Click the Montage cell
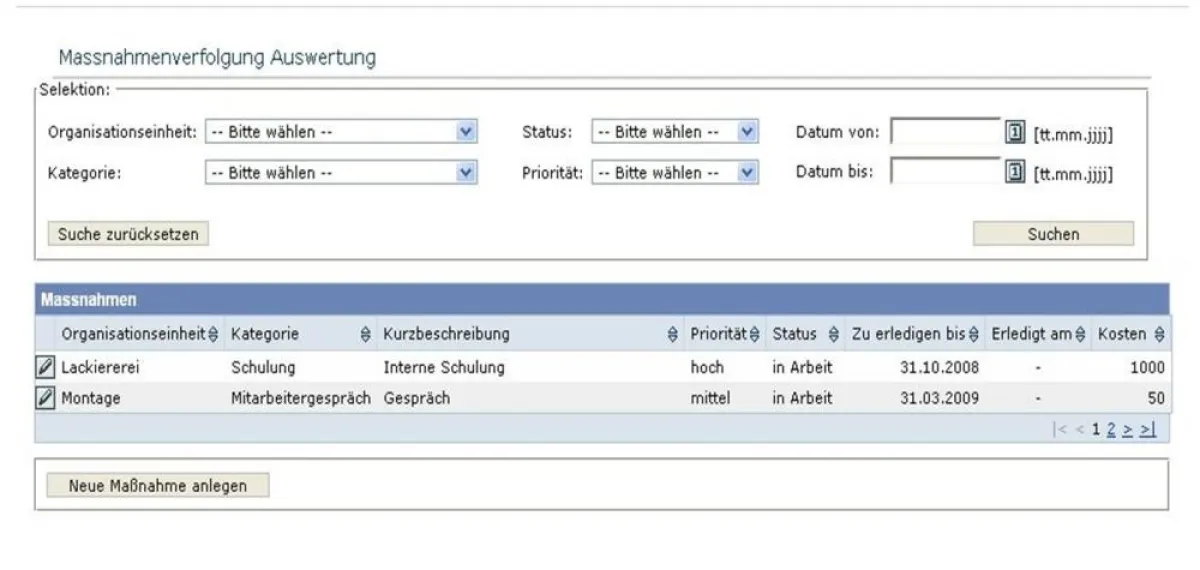Viewport: 1200px width, 570px height. [91, 398]
